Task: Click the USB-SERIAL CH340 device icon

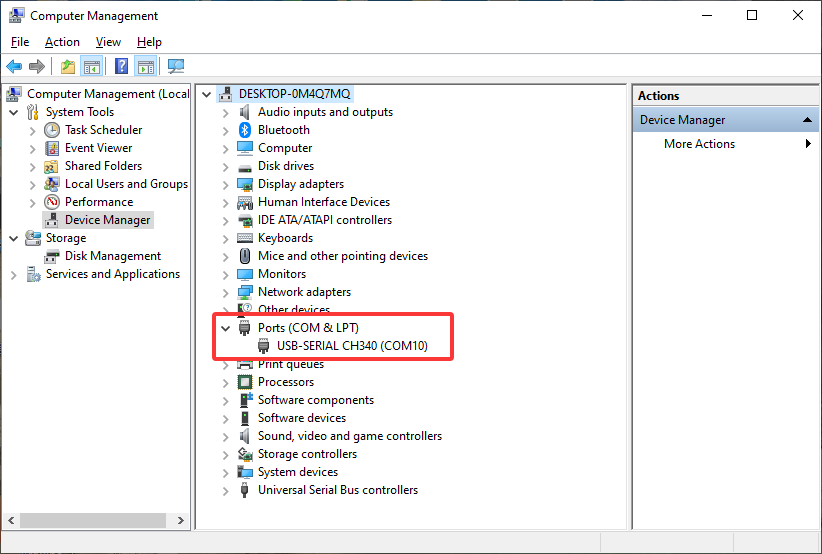Action: pos(264,346)
